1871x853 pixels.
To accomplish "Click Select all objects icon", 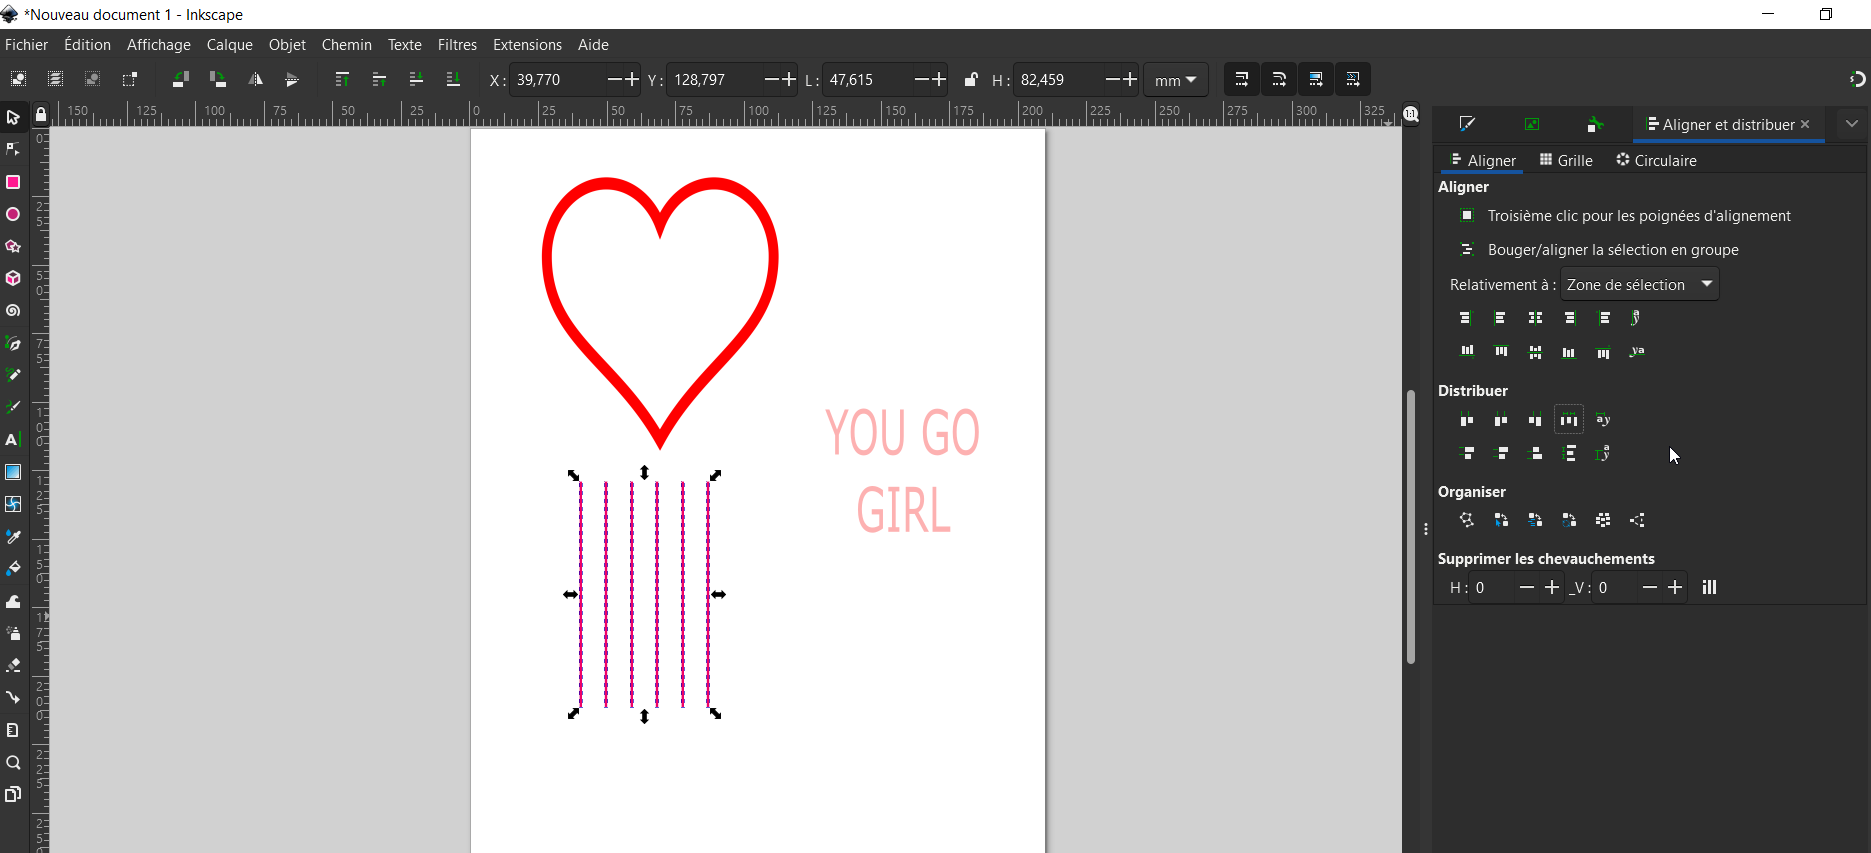I will point(18,79).
